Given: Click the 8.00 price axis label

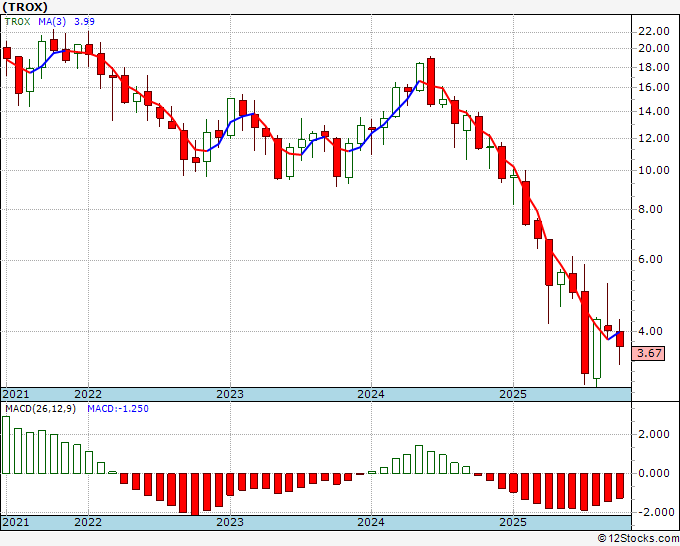Looking at the screenshot, I should coord(651,209).
